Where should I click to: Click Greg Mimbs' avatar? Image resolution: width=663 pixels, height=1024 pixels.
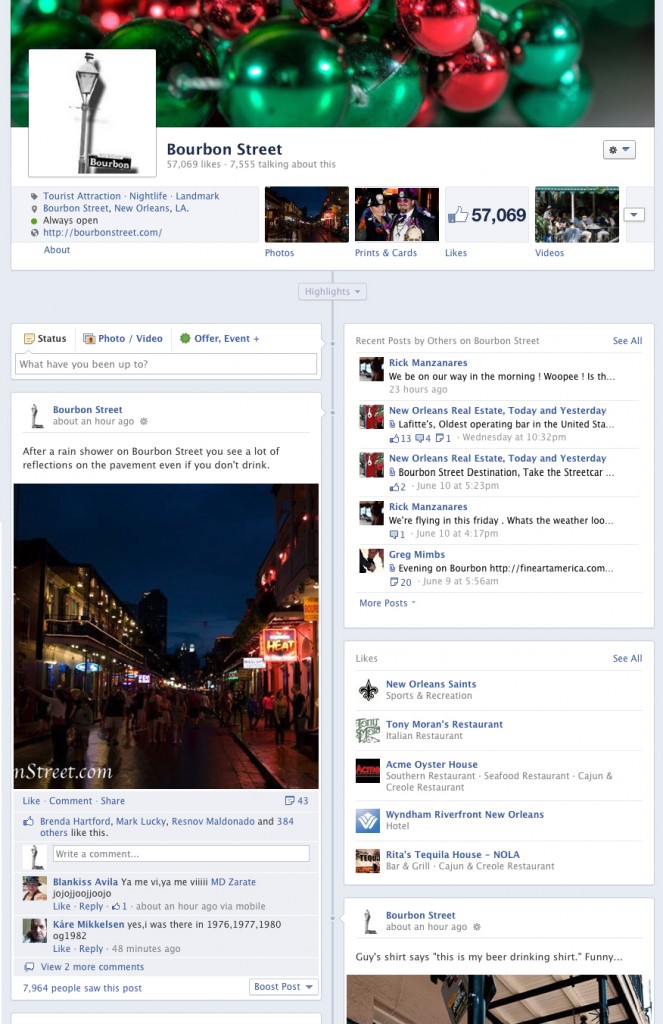coord(371,561)
